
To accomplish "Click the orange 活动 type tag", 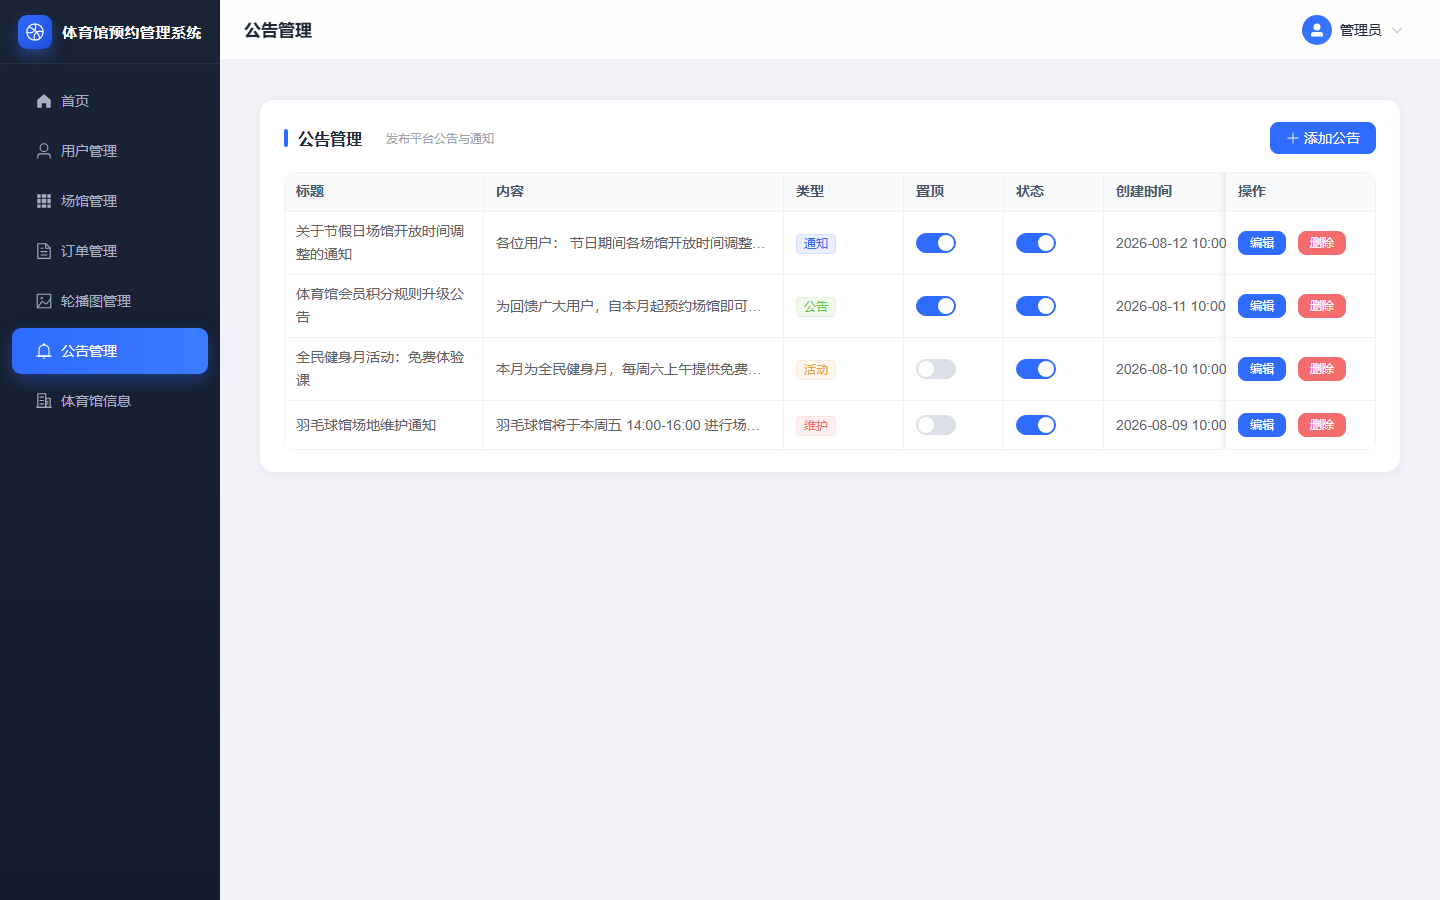I will pos(816,369).
